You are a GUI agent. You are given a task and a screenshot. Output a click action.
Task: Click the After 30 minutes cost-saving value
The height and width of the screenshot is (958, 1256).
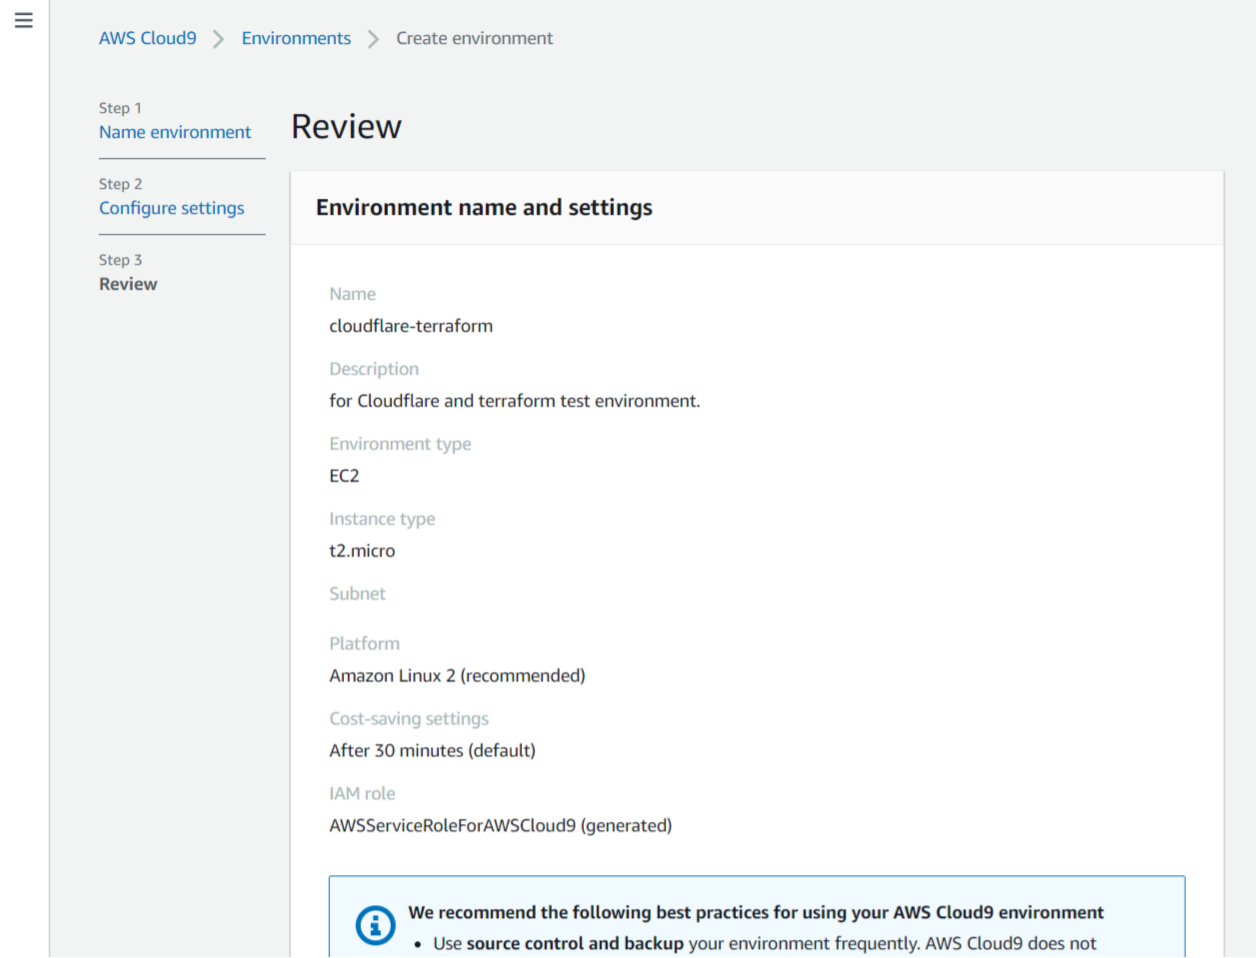tap(432, 751)
